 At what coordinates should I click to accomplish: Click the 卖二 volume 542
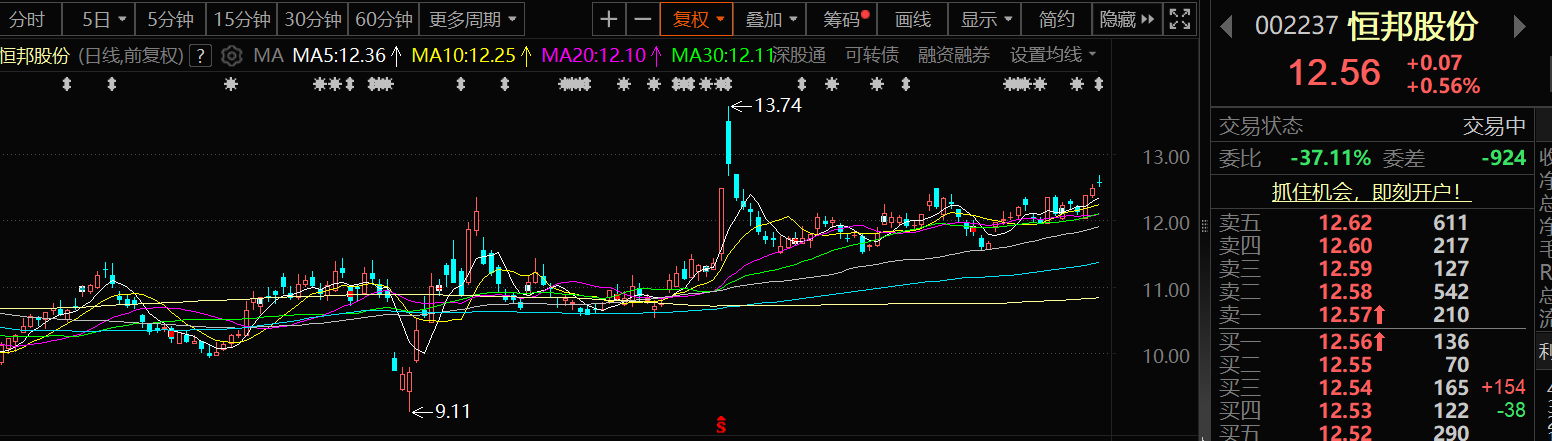(1450, 292)
